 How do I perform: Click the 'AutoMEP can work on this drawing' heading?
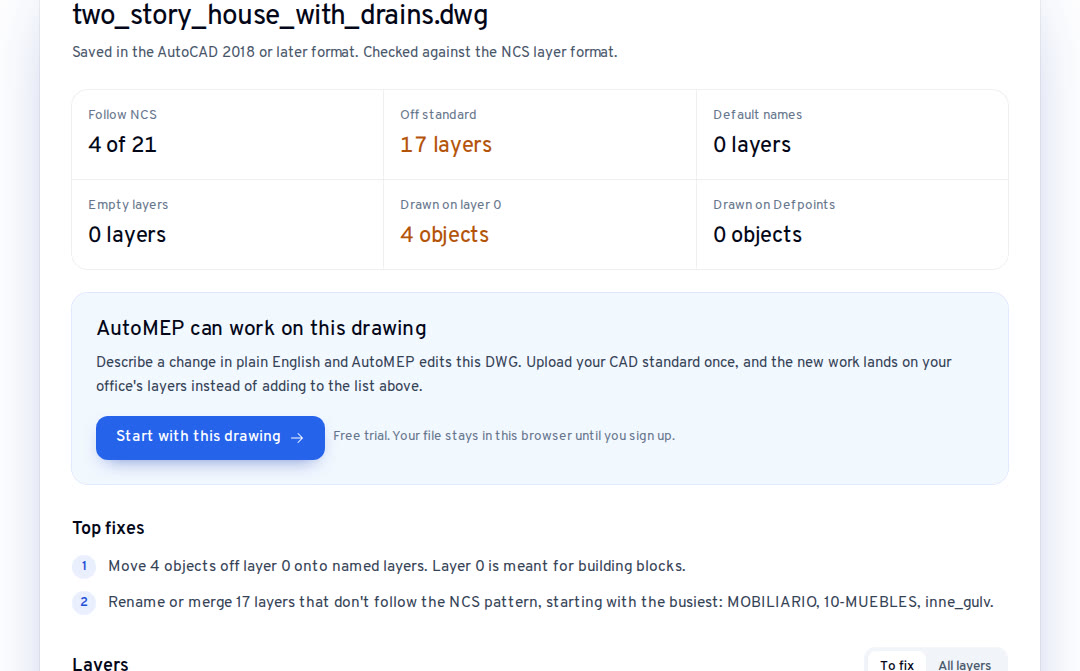261,328
